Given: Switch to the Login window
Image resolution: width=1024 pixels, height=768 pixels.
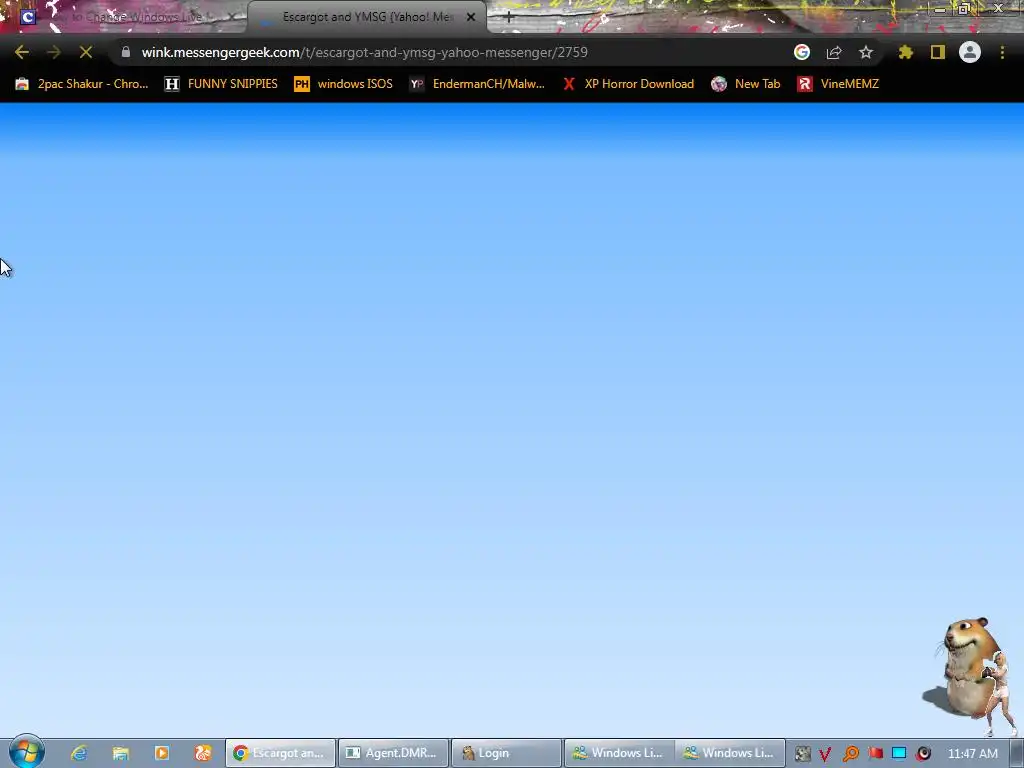Looking at the screenshot, I should click(x=506, y=753).
